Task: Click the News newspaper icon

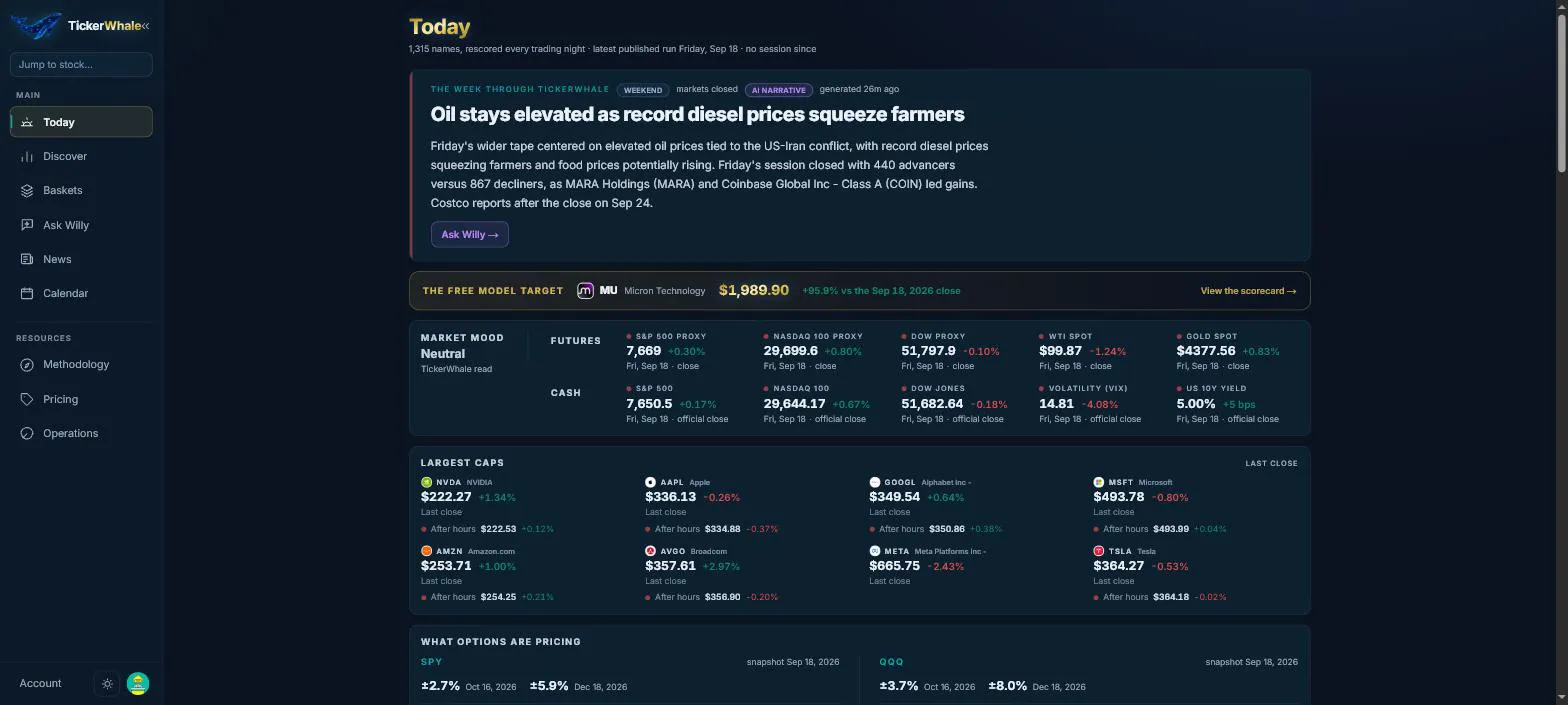Action: click(x=27, y=259)
